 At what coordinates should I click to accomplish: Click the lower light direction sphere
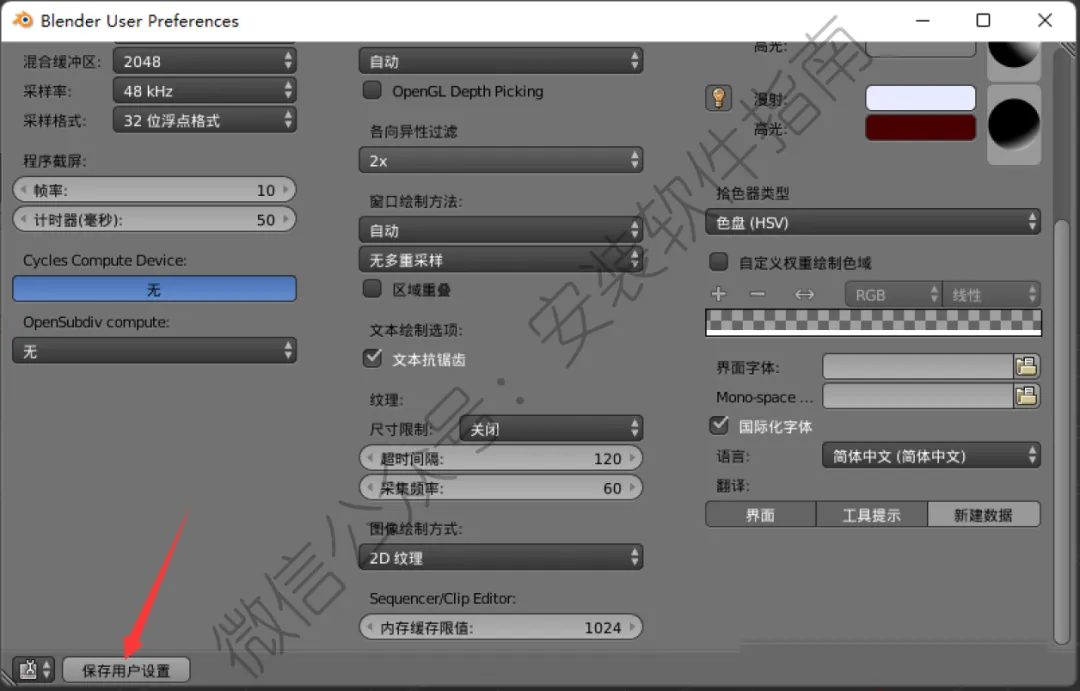(1013, 125)
